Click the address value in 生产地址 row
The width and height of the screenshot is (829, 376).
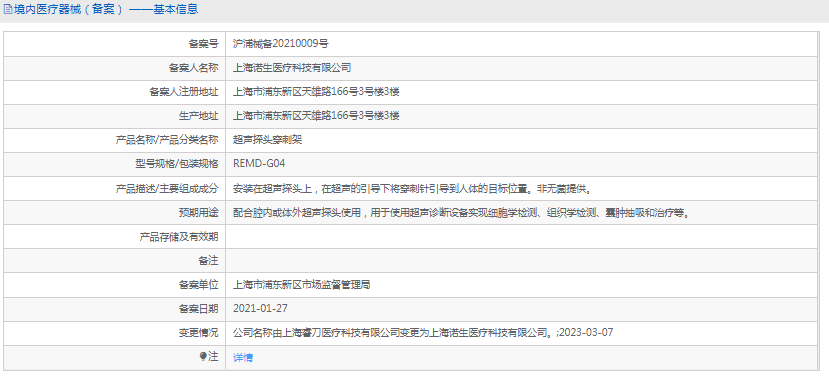coord(316,116)
